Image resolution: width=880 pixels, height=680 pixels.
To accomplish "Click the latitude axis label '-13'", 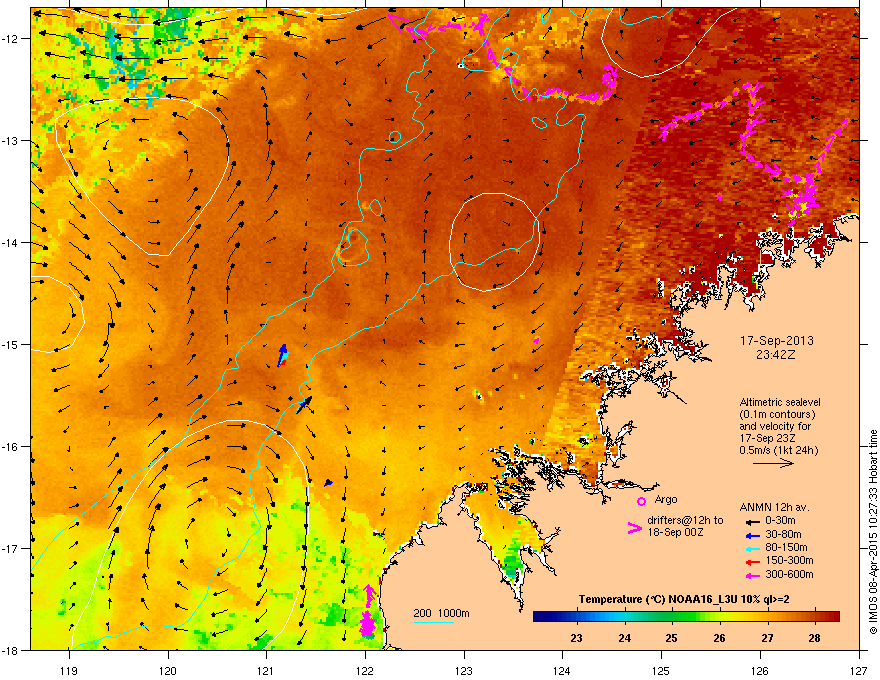I will point(10,140).
